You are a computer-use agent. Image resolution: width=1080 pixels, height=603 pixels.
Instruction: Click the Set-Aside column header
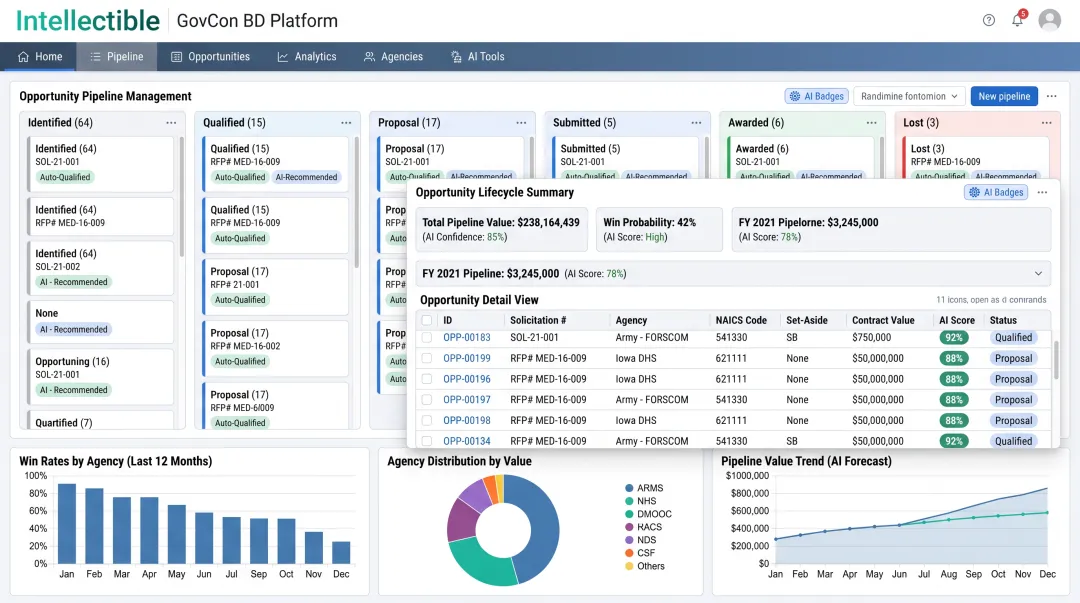click(x=807, y=320)
